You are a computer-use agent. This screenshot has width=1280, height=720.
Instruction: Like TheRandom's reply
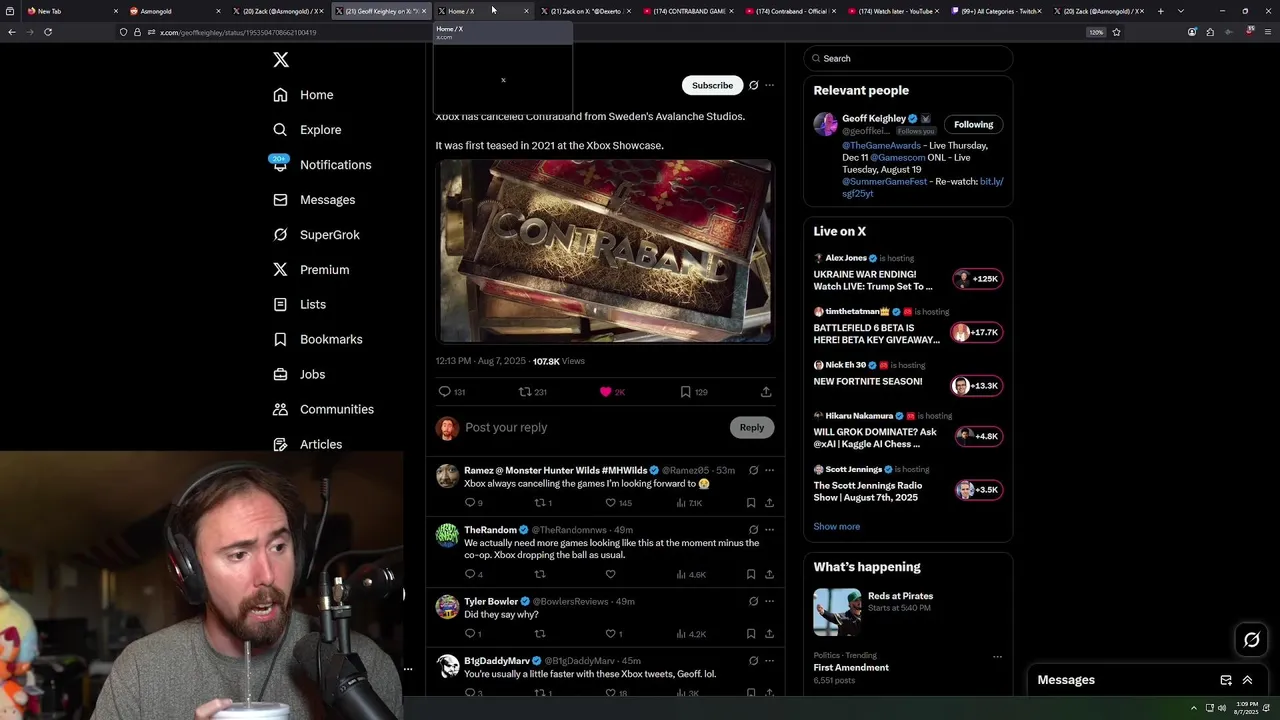[610, 574]
